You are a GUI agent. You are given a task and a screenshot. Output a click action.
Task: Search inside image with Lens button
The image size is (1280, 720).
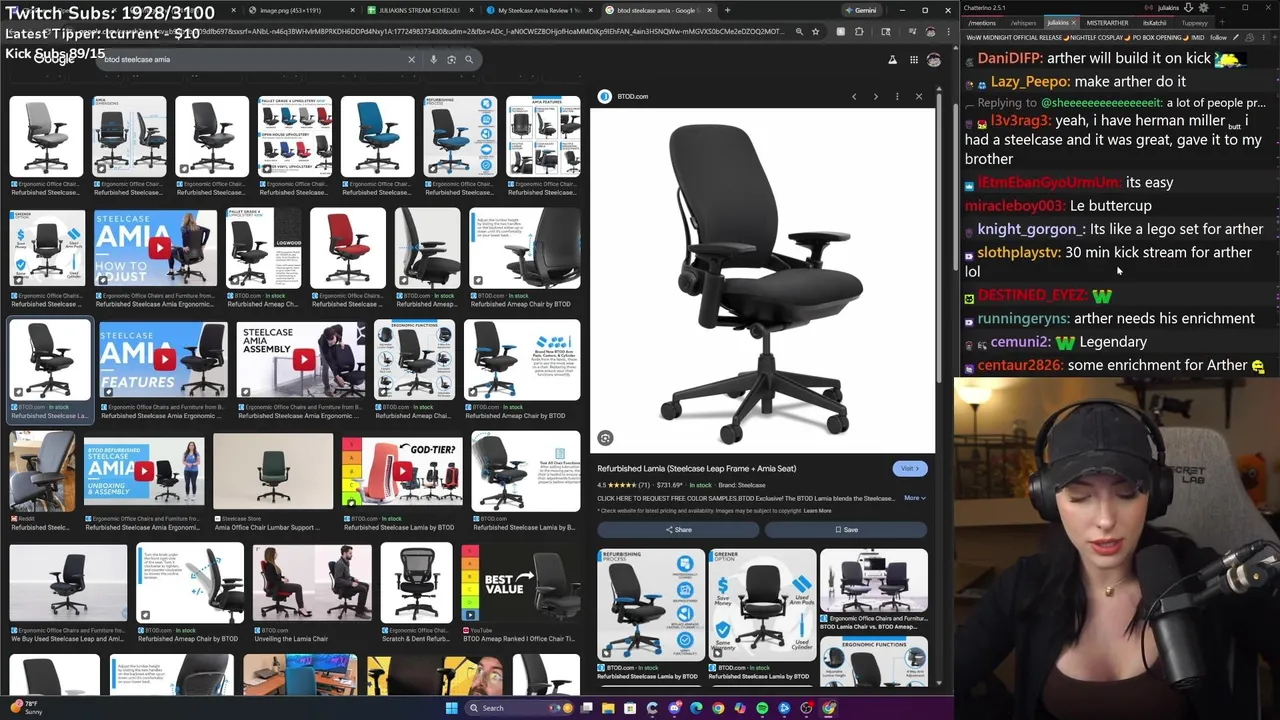pos(605,438)
